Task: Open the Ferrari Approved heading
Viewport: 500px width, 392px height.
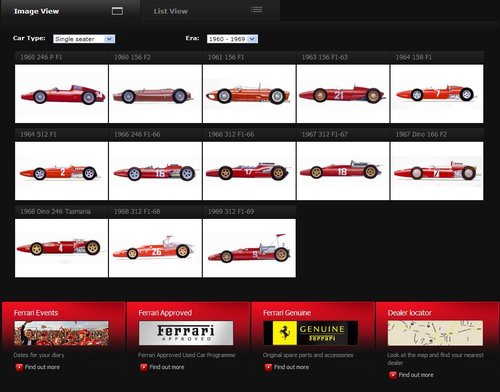Action: [165, 313]
